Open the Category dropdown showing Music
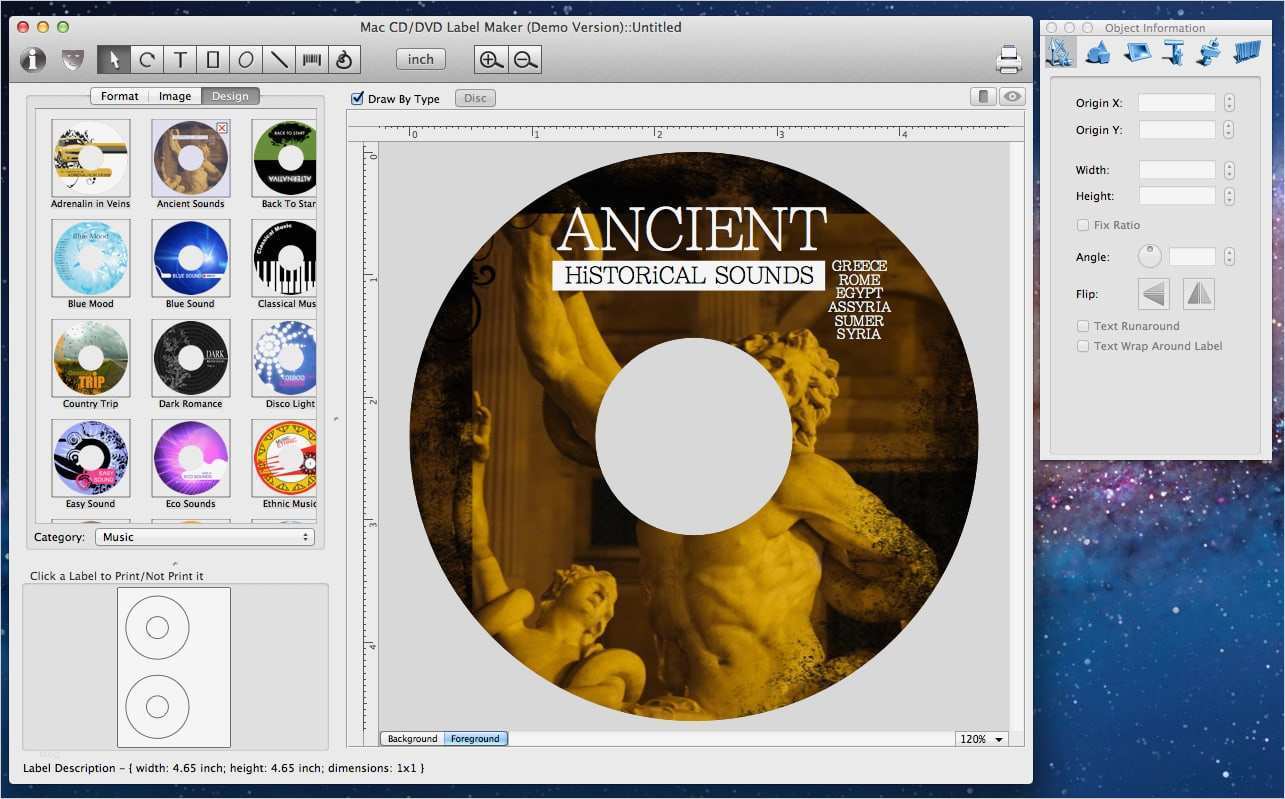 [205, 537]
